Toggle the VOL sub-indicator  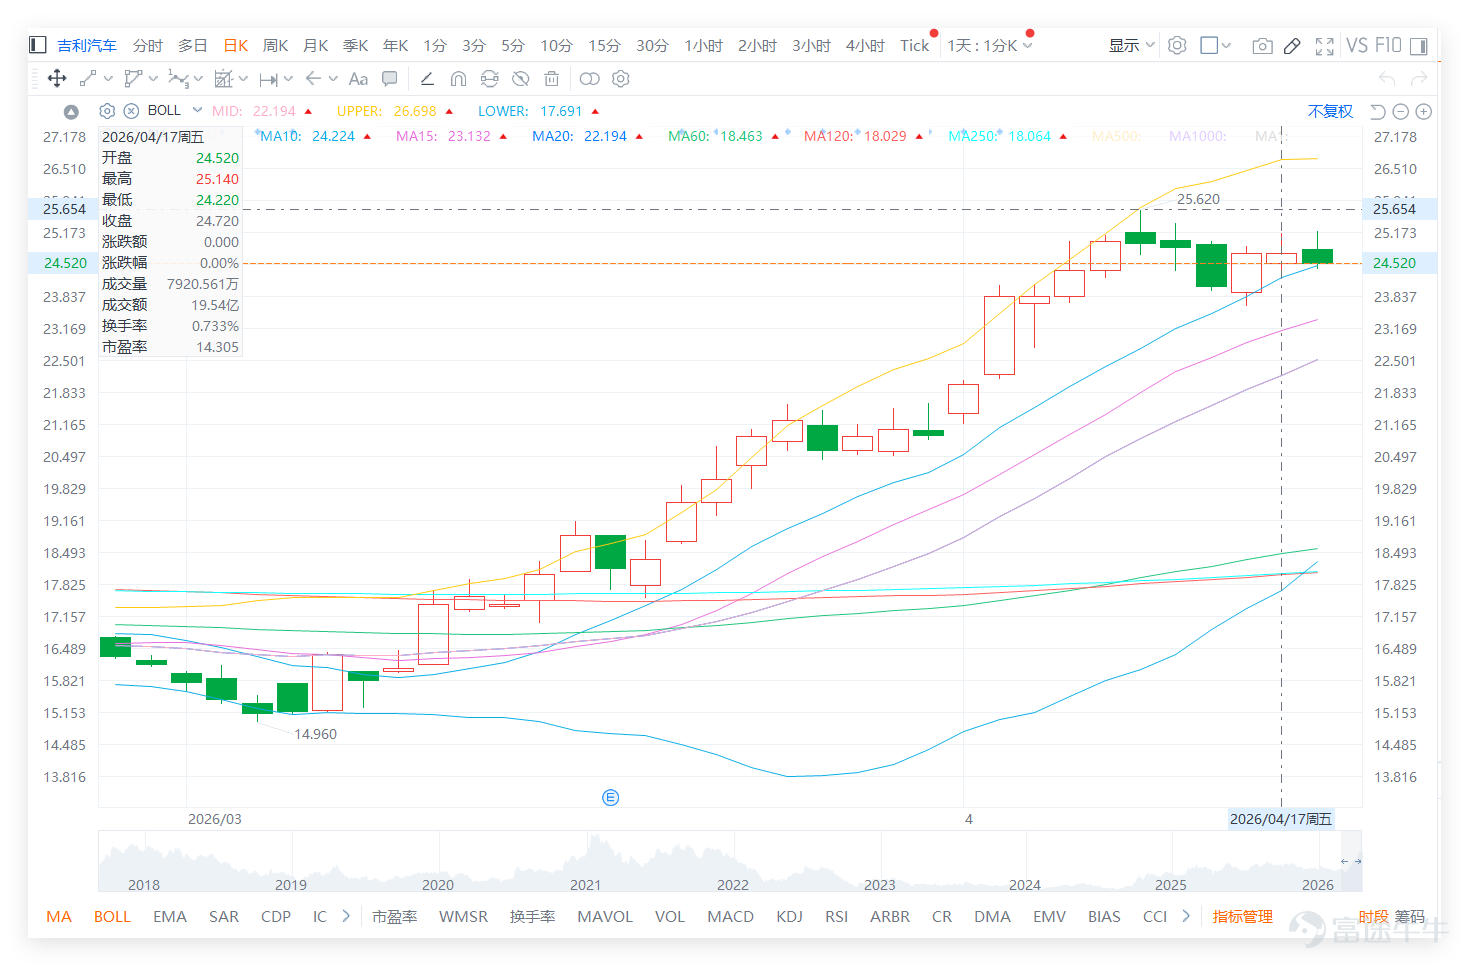(x=669, y=916)
